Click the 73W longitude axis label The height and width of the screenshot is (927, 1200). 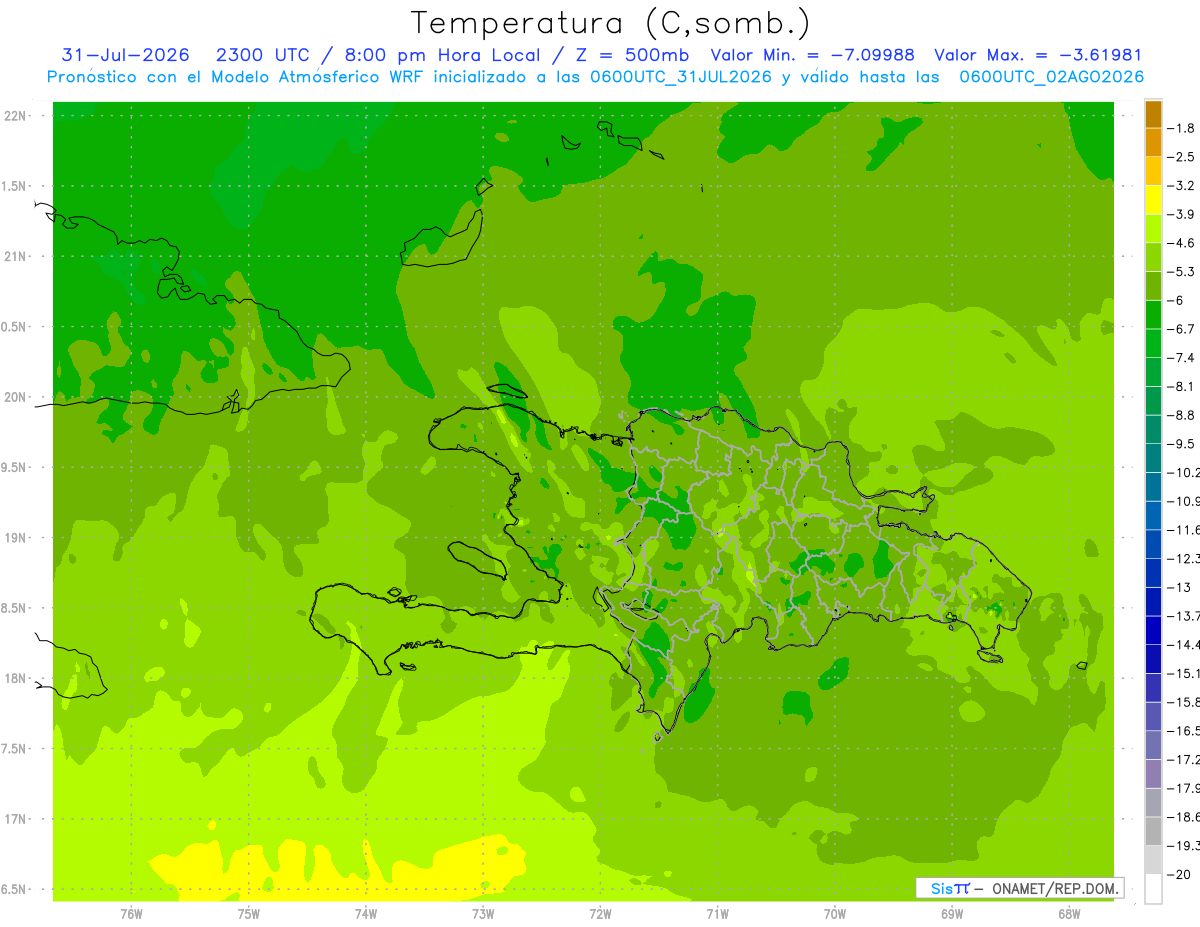pyautogui.click(x=483, y=915)
